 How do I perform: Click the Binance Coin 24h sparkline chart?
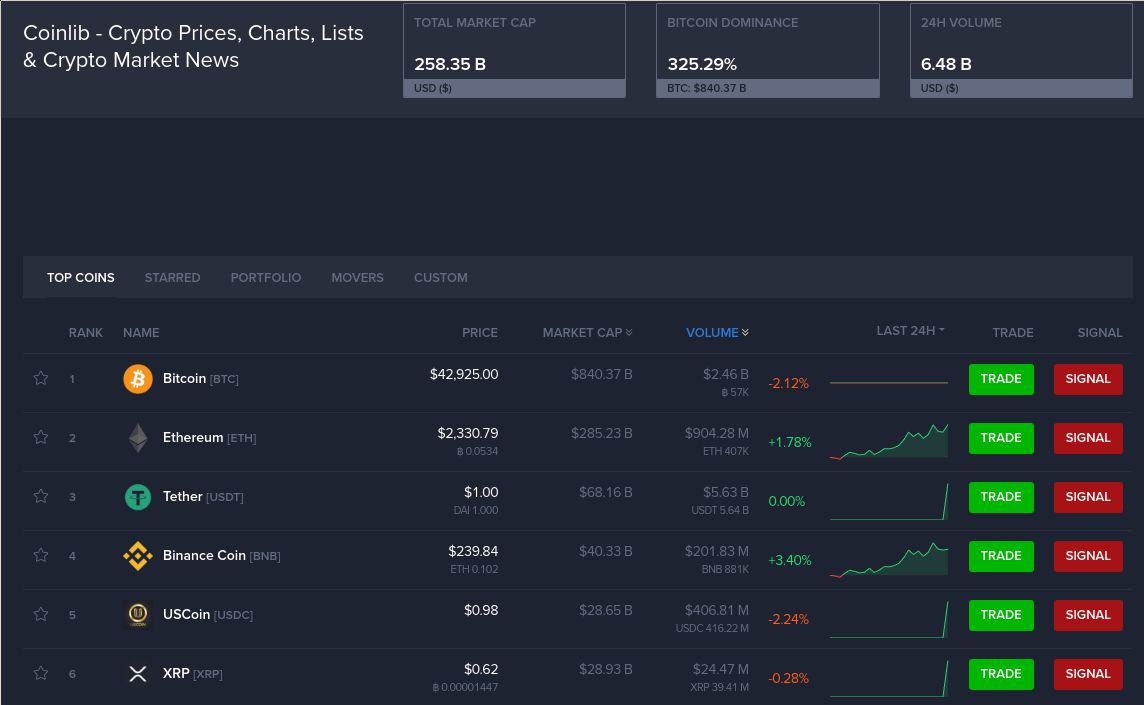point(889,560)
